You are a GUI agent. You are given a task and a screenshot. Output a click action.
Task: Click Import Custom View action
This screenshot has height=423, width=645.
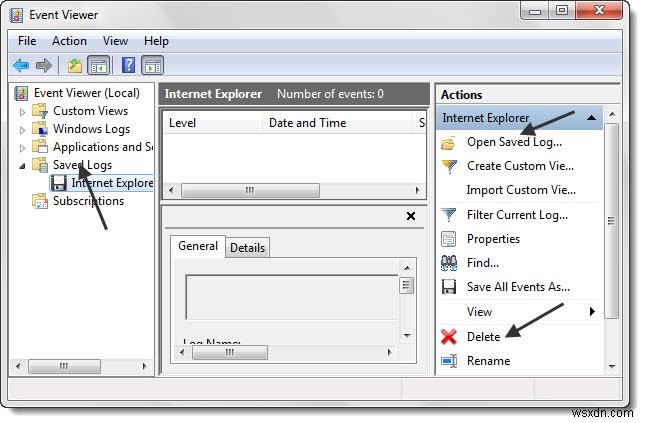pos(521,190)
